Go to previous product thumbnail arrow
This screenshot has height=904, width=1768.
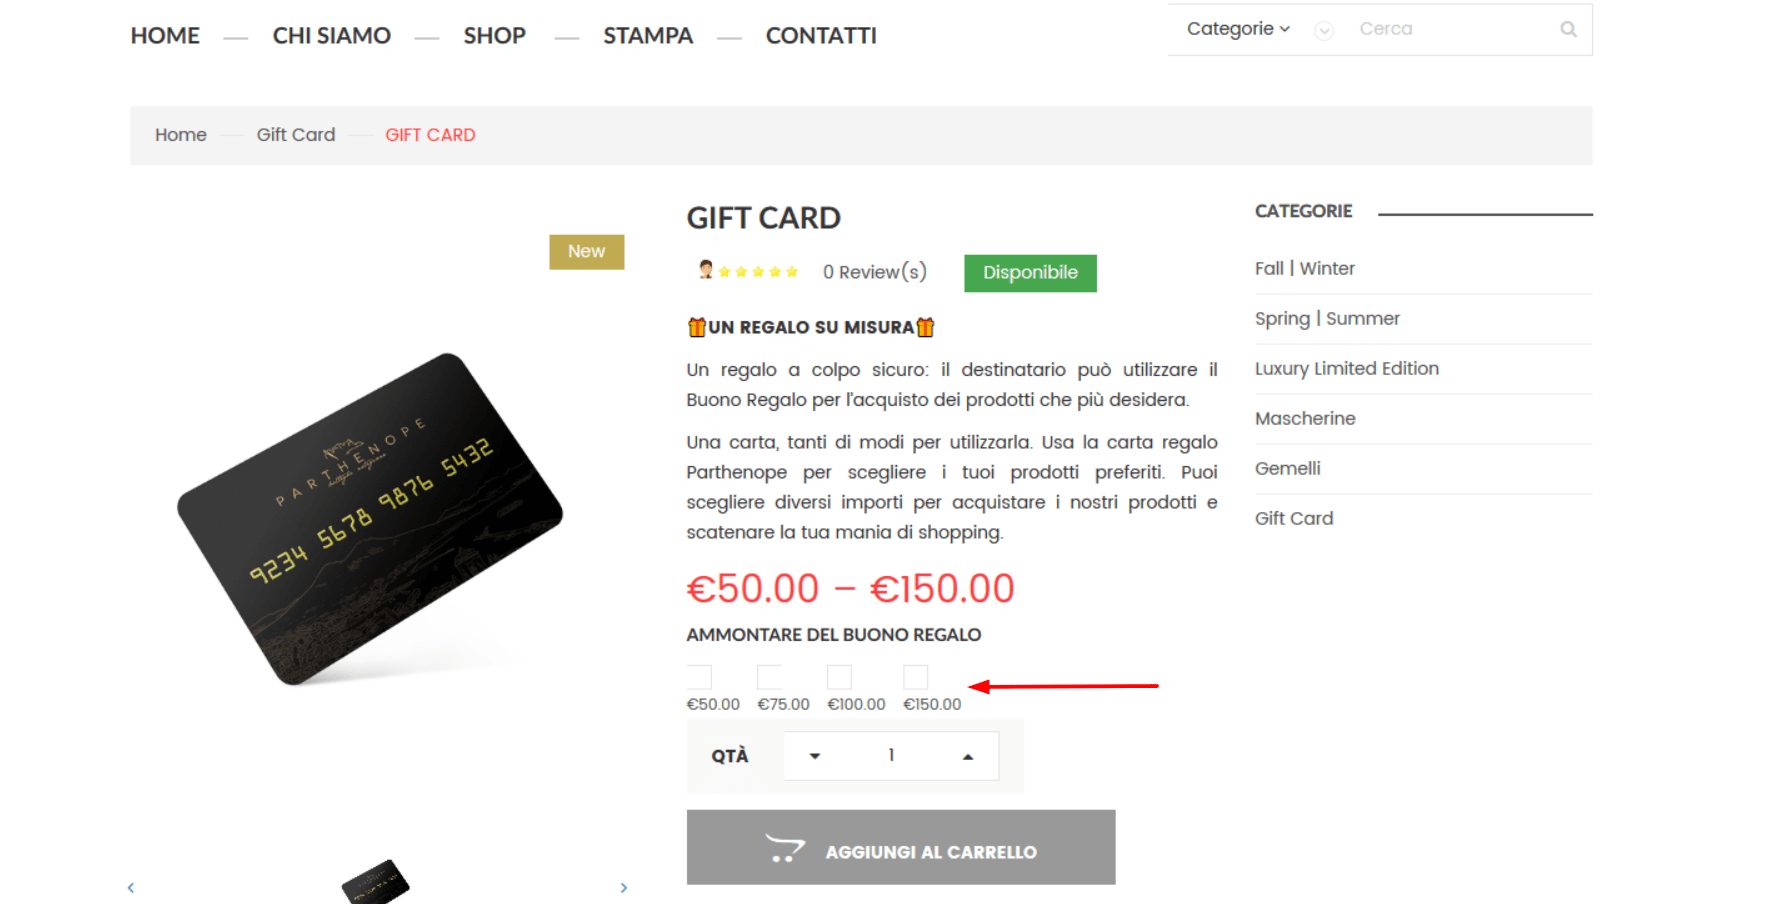(131, 888)
